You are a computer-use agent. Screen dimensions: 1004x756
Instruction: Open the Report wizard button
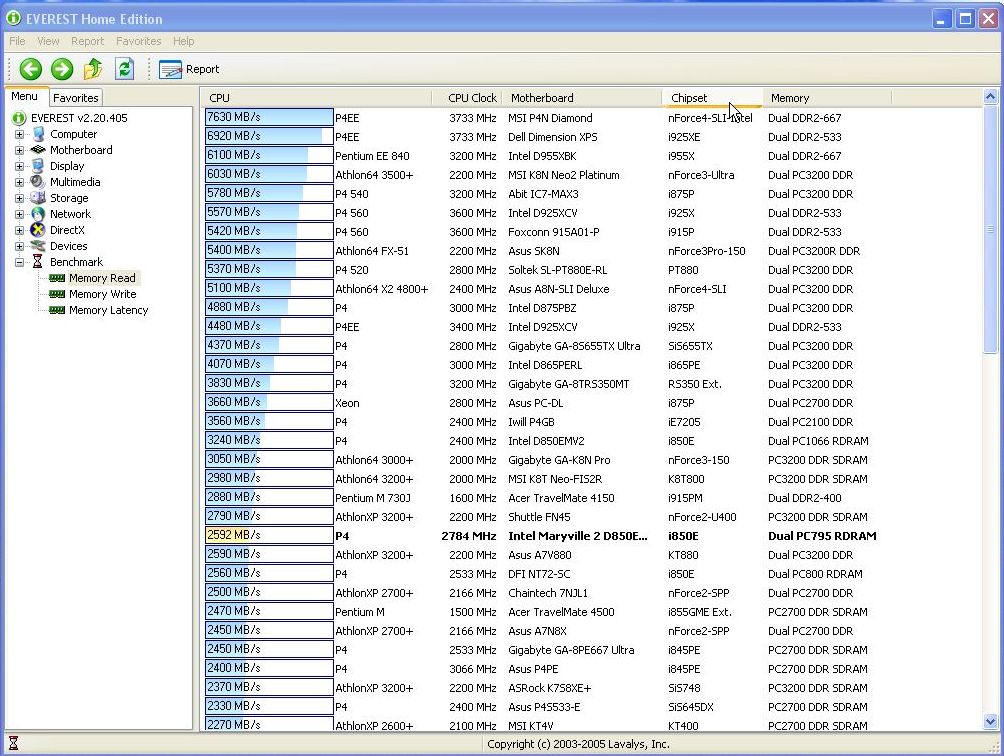pyautogui.click(x=189, y=69)
